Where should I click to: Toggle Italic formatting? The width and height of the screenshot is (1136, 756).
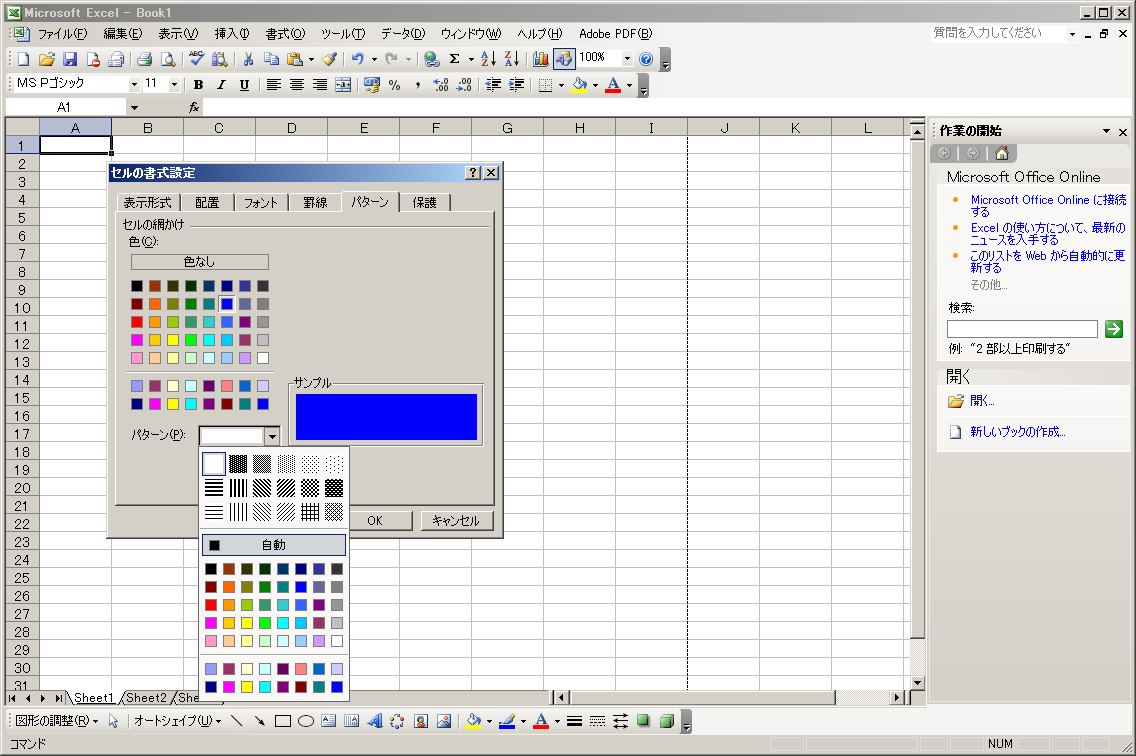point(221,85)
